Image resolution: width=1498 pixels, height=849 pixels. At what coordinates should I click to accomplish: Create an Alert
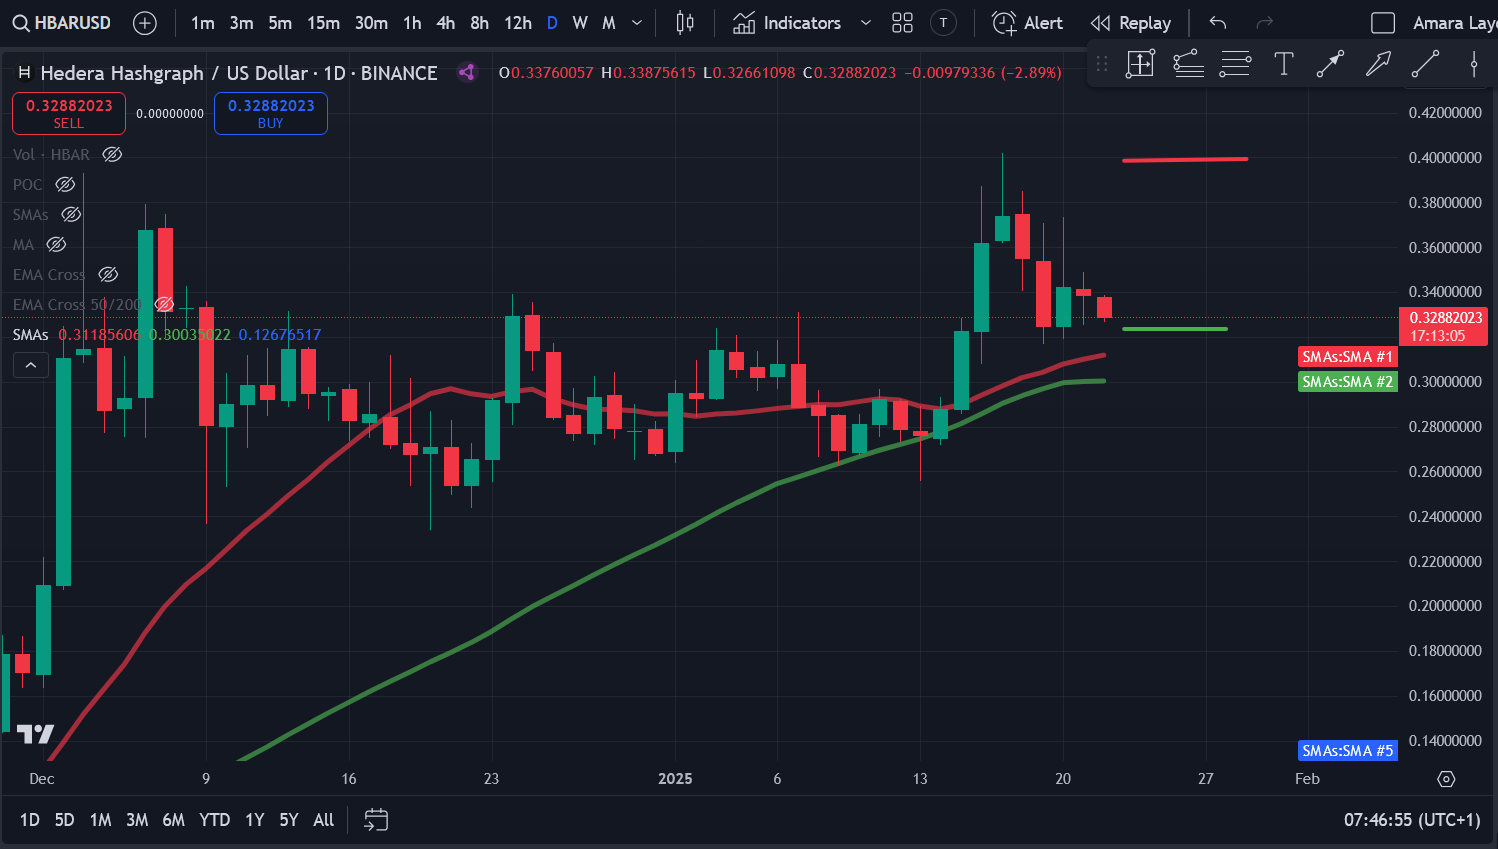point(1027,23)
